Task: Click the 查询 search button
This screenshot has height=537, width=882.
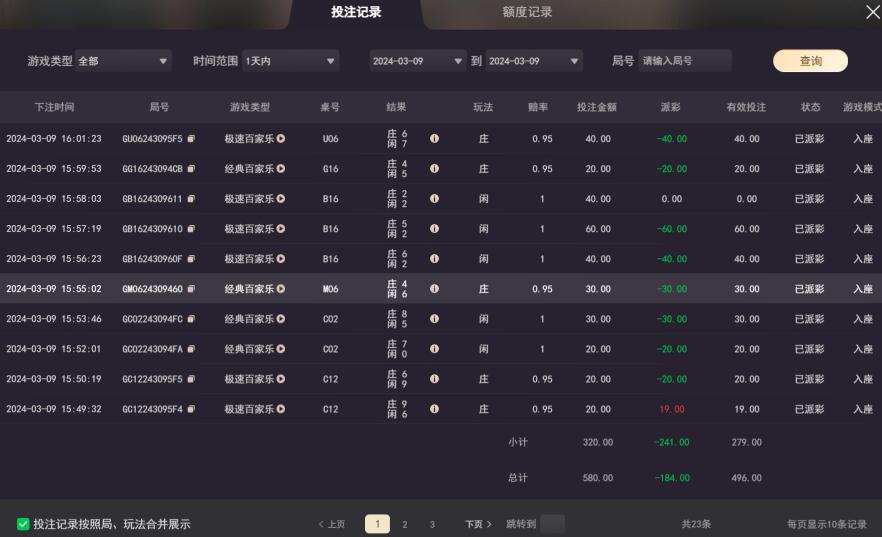Action: click(811, 61)
